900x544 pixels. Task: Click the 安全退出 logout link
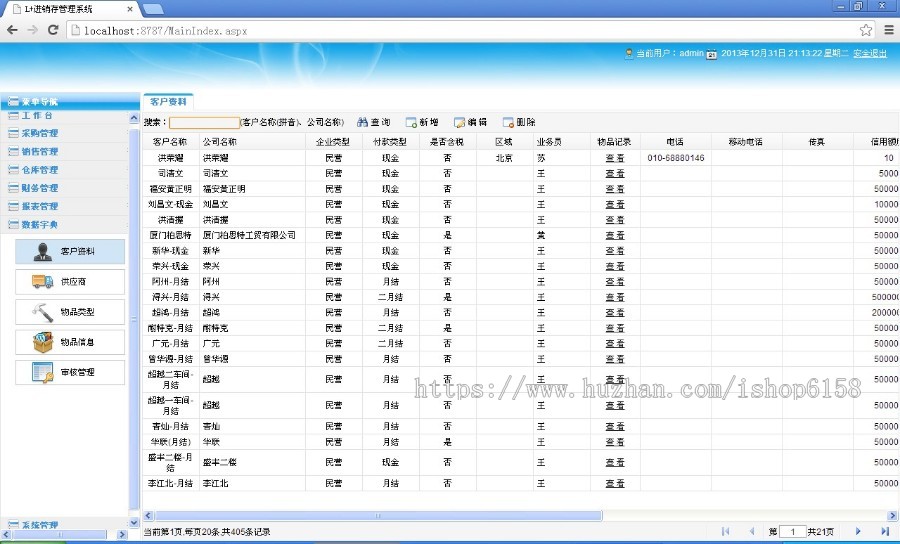click(870, 53)
